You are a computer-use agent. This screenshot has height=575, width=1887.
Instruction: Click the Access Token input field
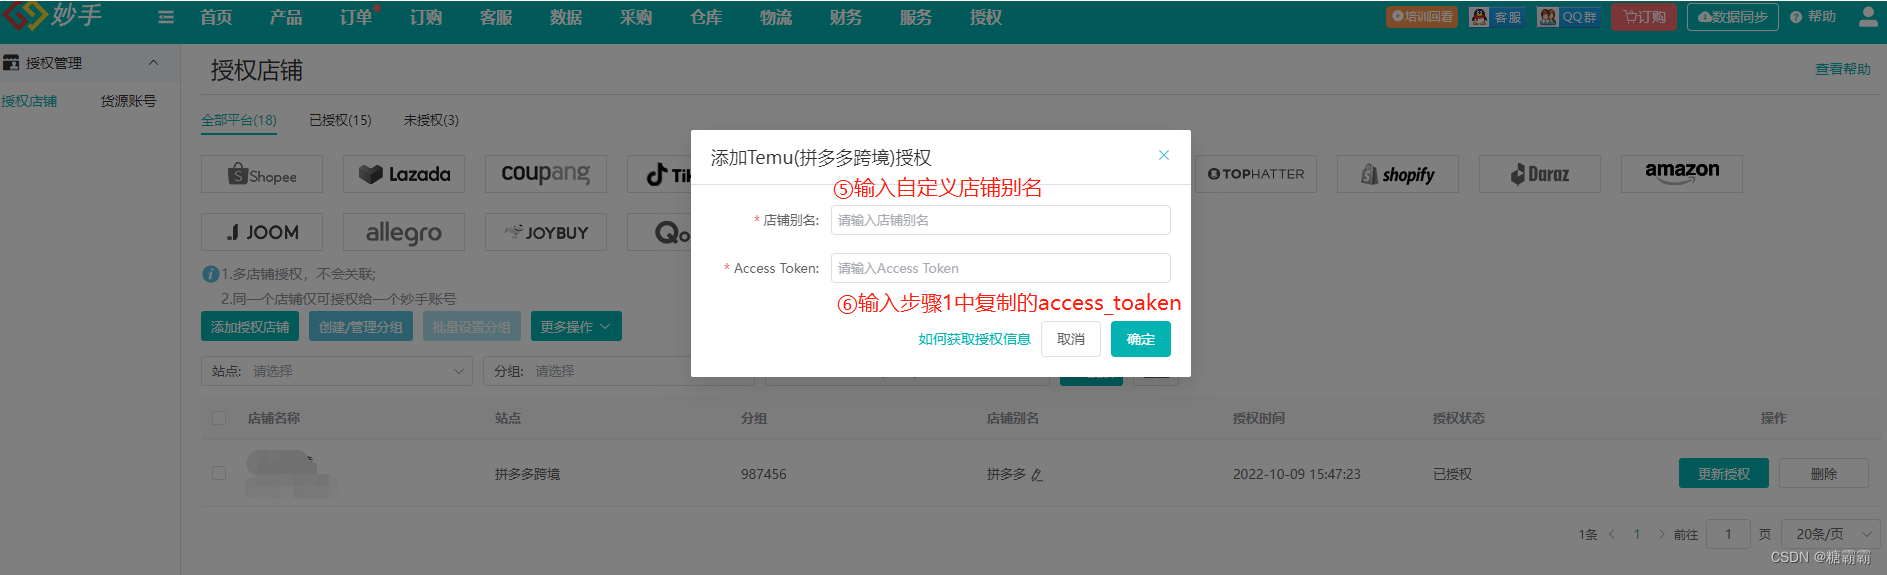pyautogui.click(x=1000, y=268)
